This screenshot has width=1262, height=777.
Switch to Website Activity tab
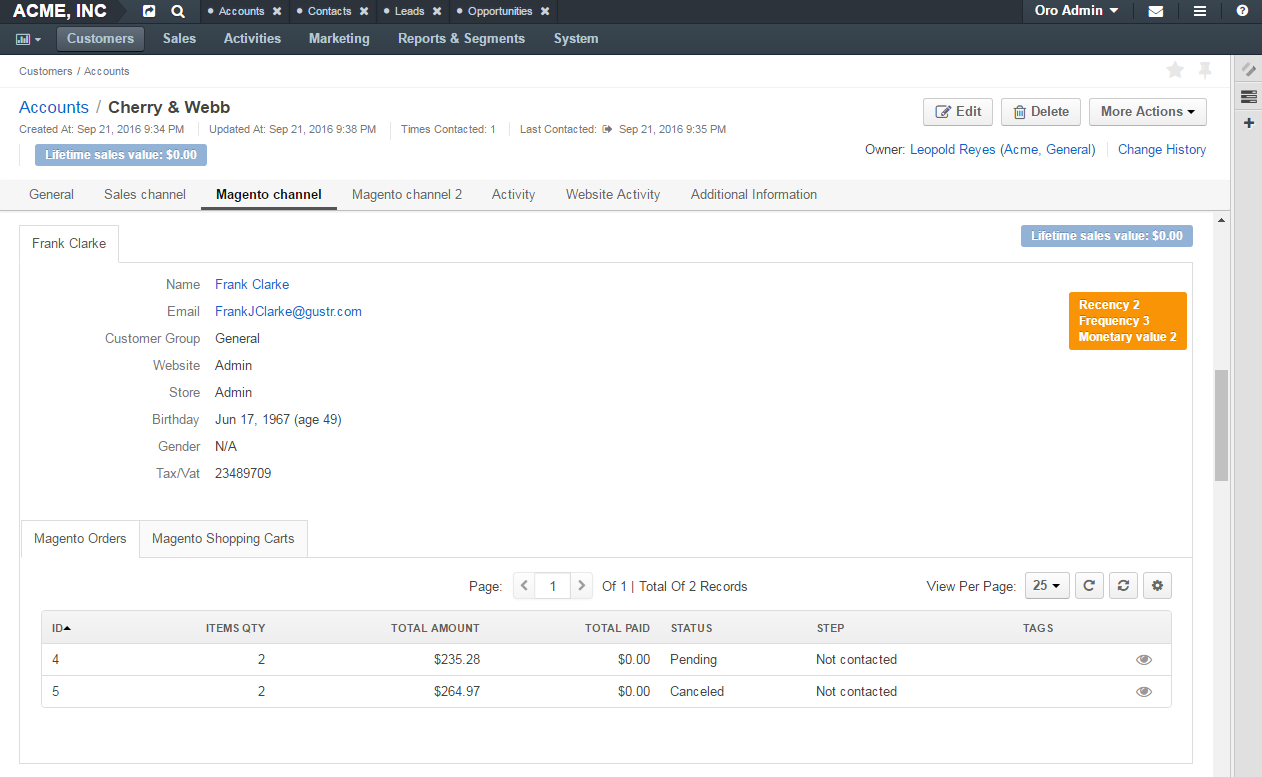click(x=613, y=194)
